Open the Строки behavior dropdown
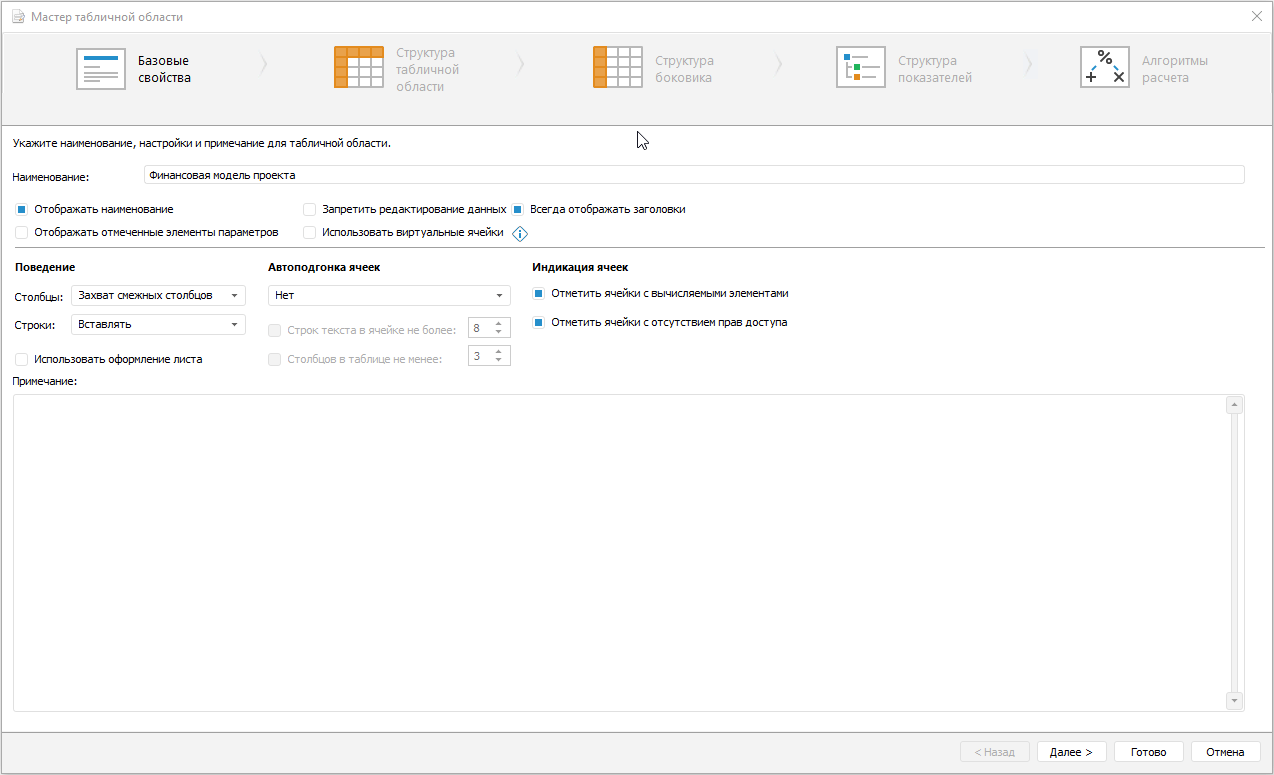This screenshot has width=1274, height=775. (x=158, y=324)
